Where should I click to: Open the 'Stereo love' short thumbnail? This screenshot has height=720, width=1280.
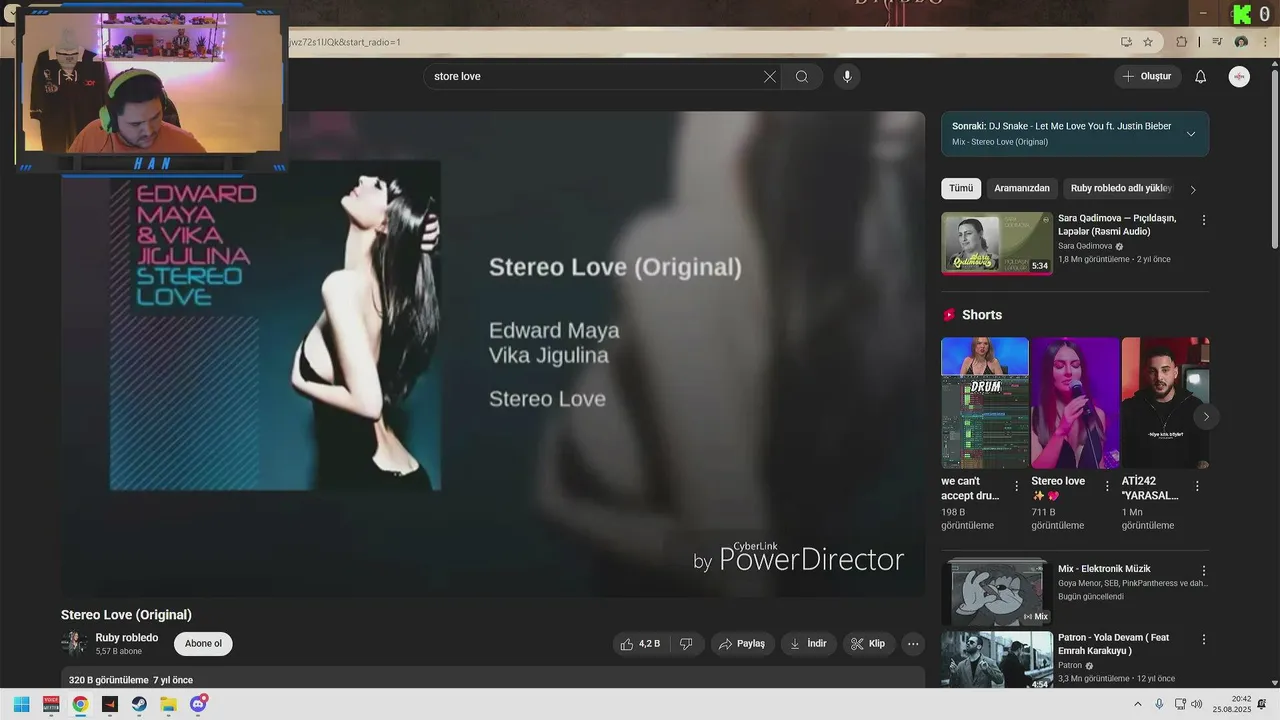click(1075, 403)
